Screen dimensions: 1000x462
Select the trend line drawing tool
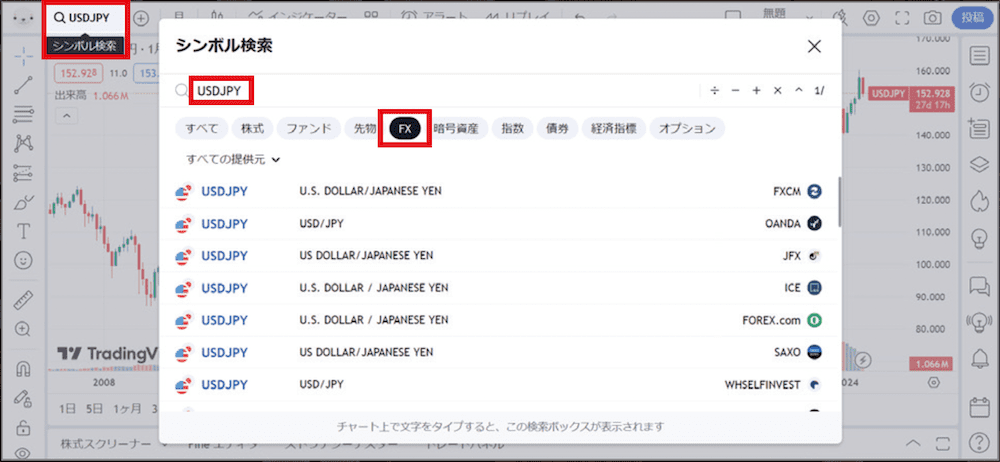24,85
